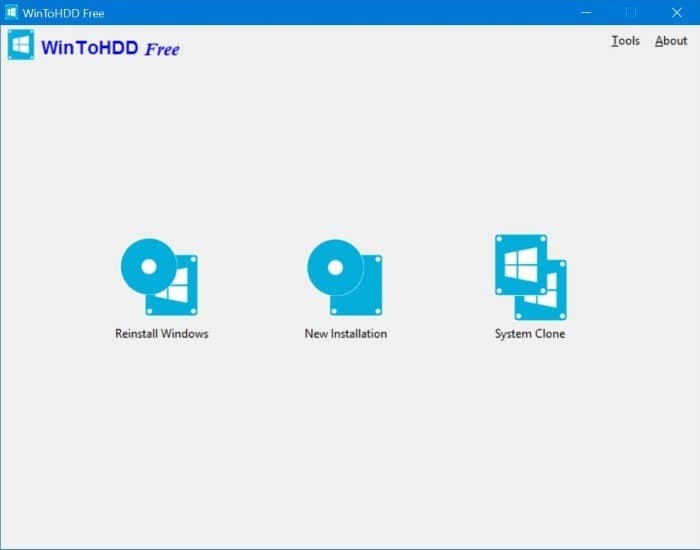Minimize the WinToHDD window
The height and width of the screenshot is (550, 700).
pos(586,12)
